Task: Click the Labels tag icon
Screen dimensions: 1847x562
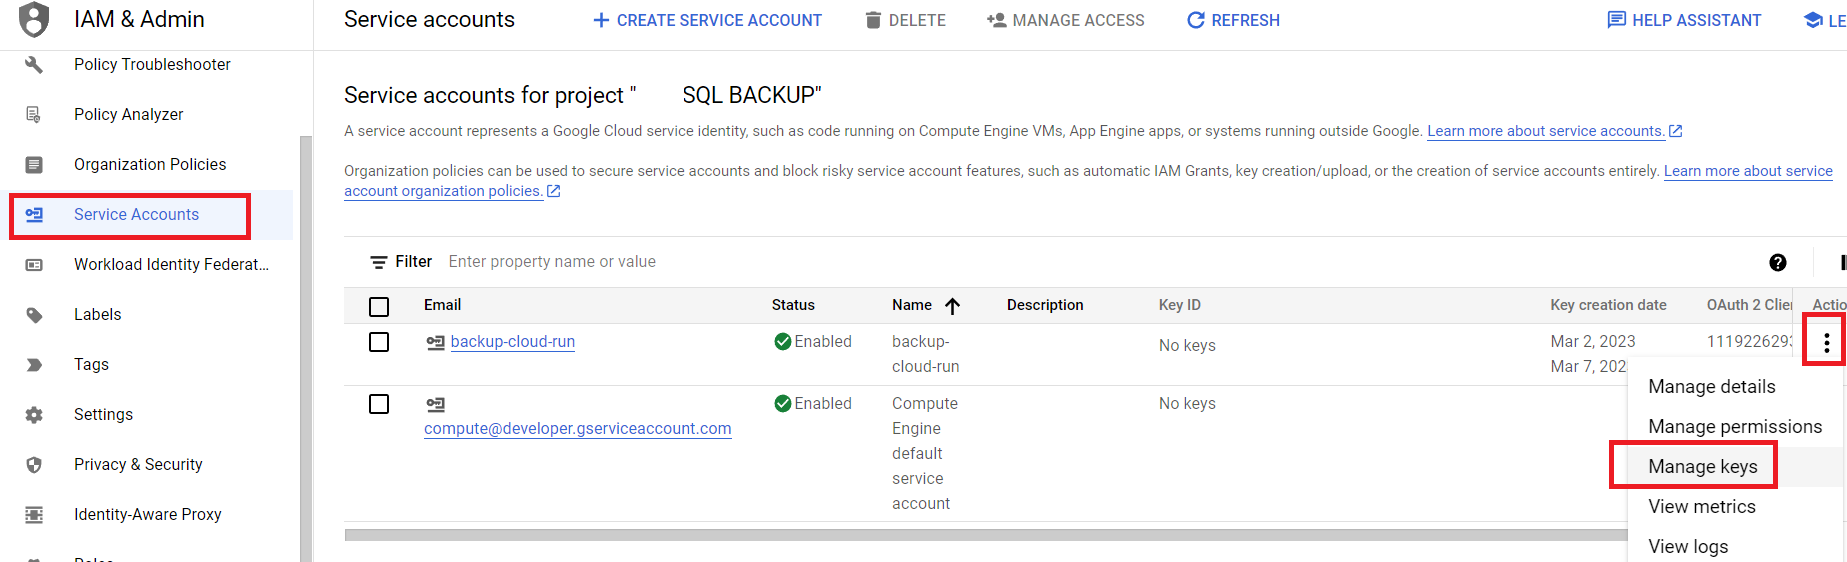Action: (34, 315)
